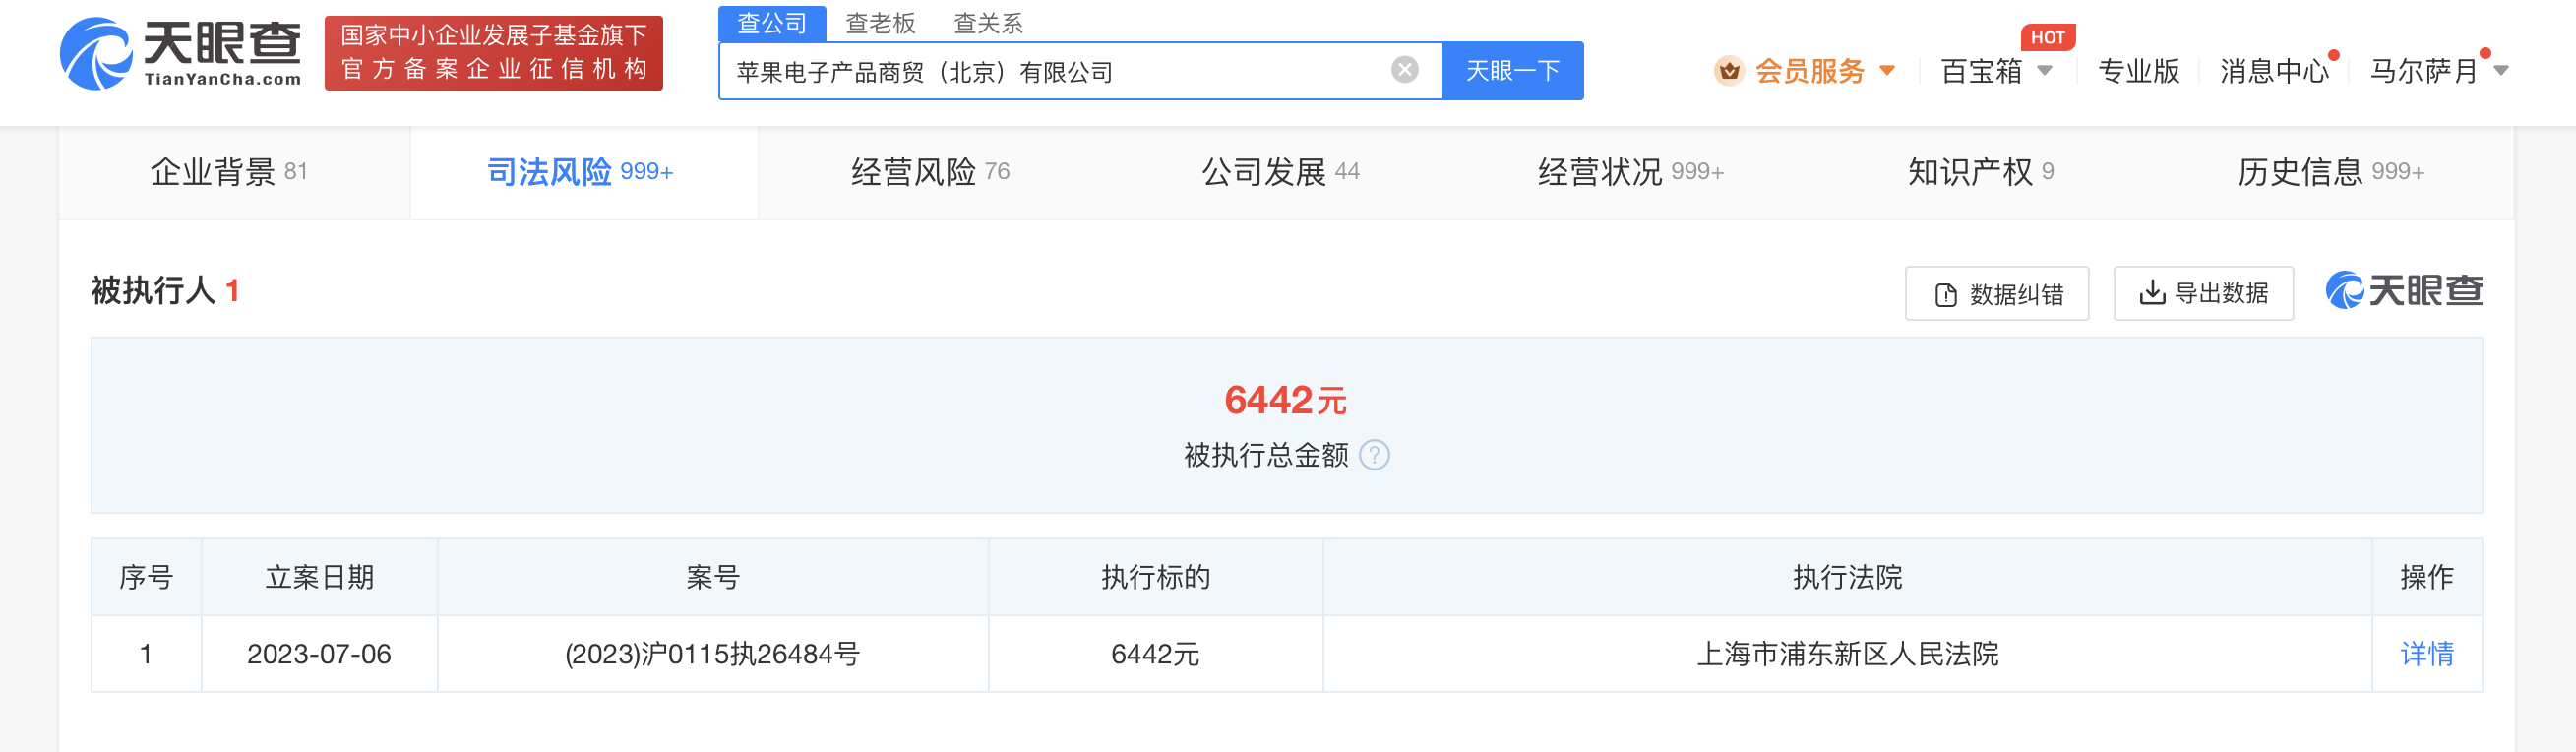
Task: Click the 执行法院 column header
Action: (x=1847, y=577)
